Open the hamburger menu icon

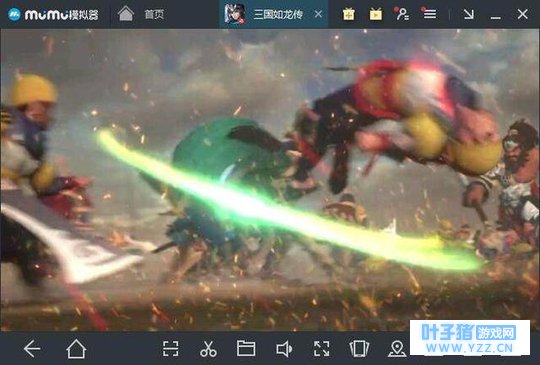pyautogui.click(x=429, y=14)
